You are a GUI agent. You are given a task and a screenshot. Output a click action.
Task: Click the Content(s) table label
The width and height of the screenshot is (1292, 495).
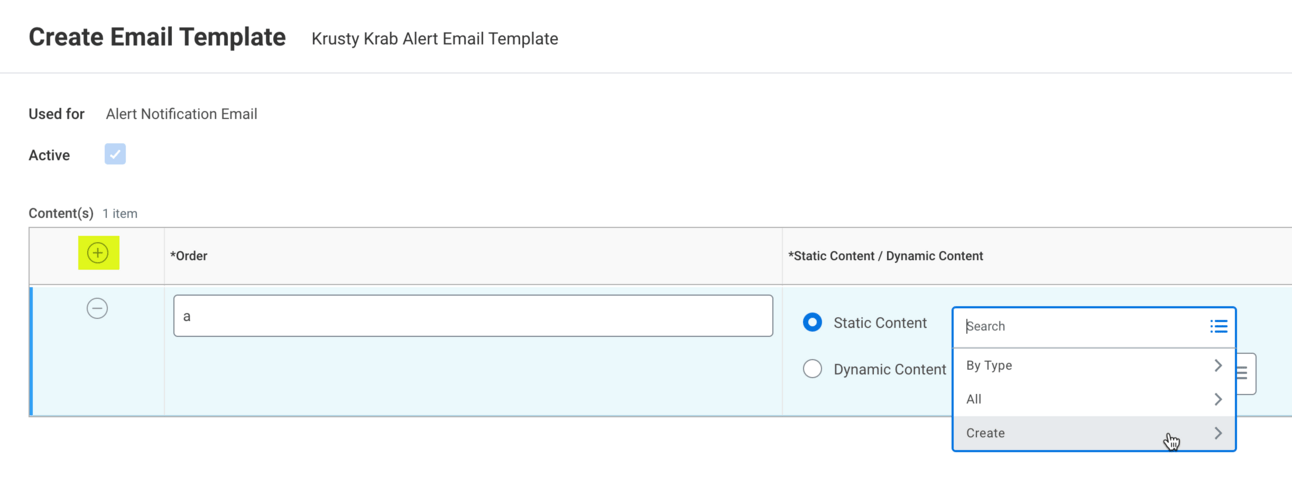coord(61,213)
